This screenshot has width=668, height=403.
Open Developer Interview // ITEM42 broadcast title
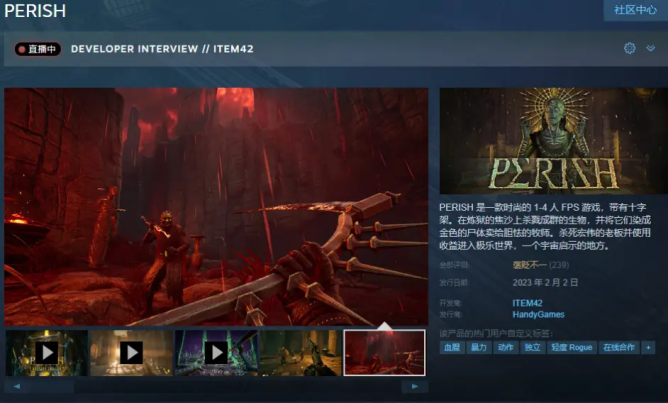click(162, 49)
